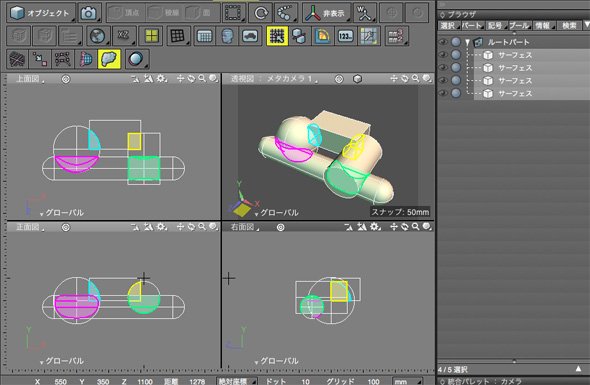
Task: Select the ルートパート tree item
Action: pyautogui.click(x=508, y=42)
